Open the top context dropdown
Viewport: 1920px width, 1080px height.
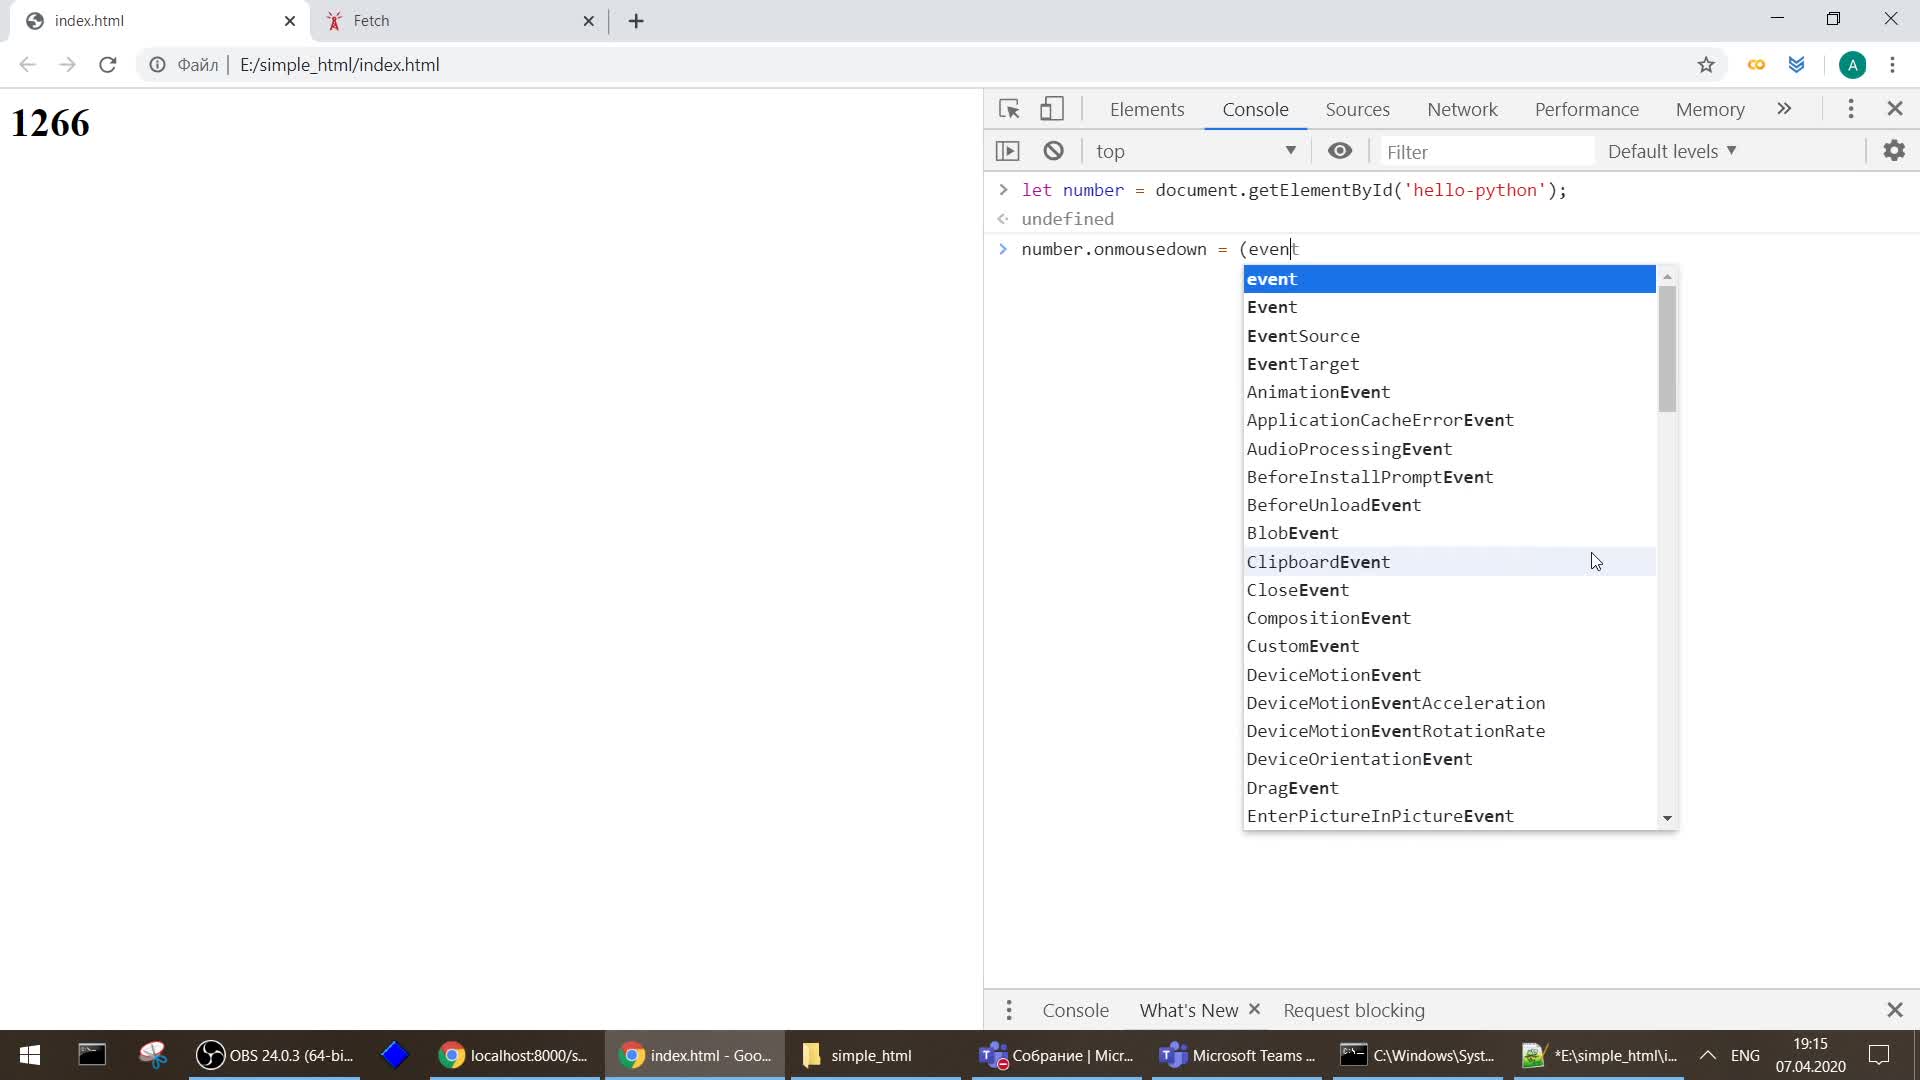coord(1195,151)
